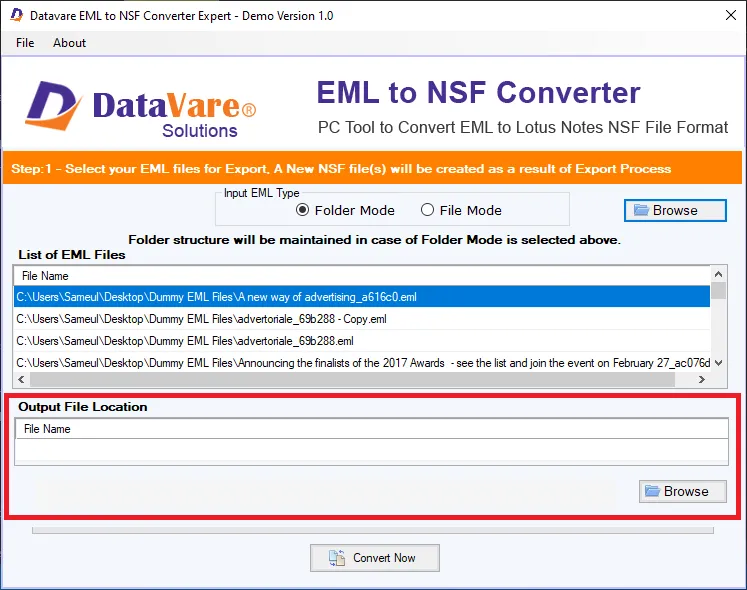This screenshot has height=590, width=747.
Task: Click the Browse button beside Input EML Type
Action: coord(675,210)
